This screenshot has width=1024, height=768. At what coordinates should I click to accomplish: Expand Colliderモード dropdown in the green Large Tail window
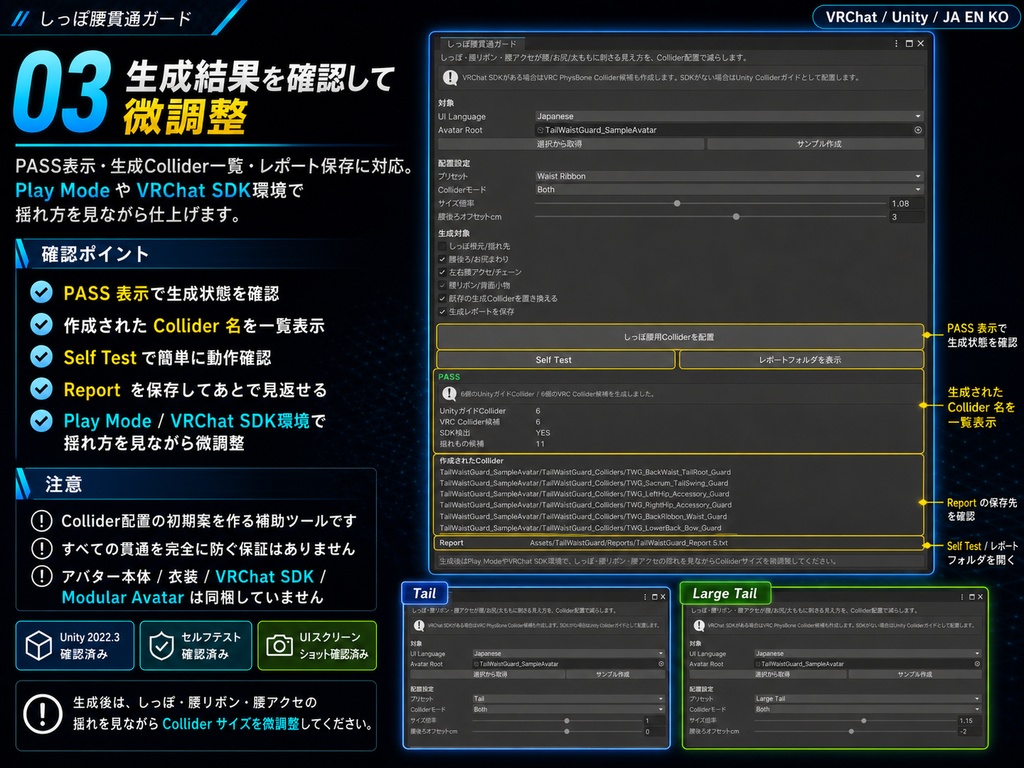pyautogui.click(x=867, y=709)
